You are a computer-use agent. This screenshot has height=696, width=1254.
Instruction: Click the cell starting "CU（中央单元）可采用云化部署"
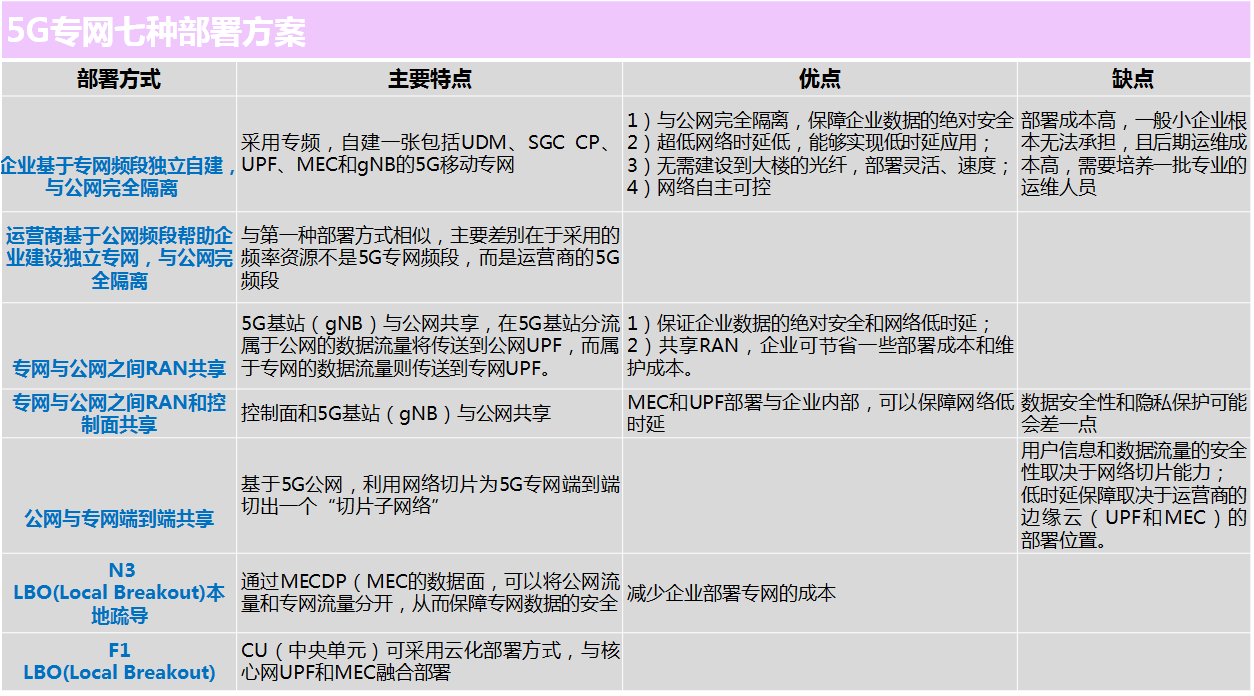[429, 661]
